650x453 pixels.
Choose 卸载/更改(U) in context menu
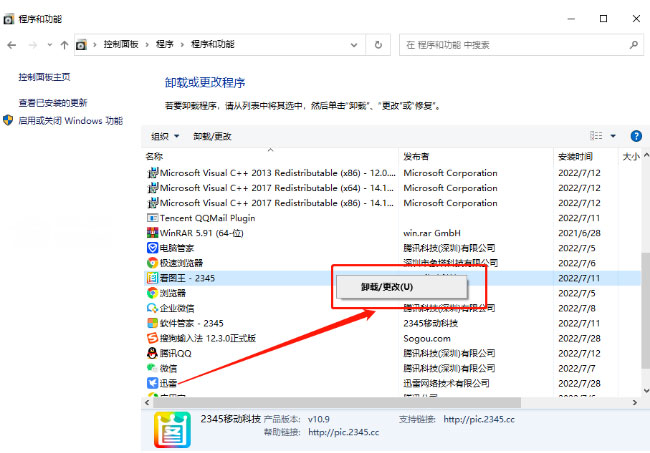401,286
